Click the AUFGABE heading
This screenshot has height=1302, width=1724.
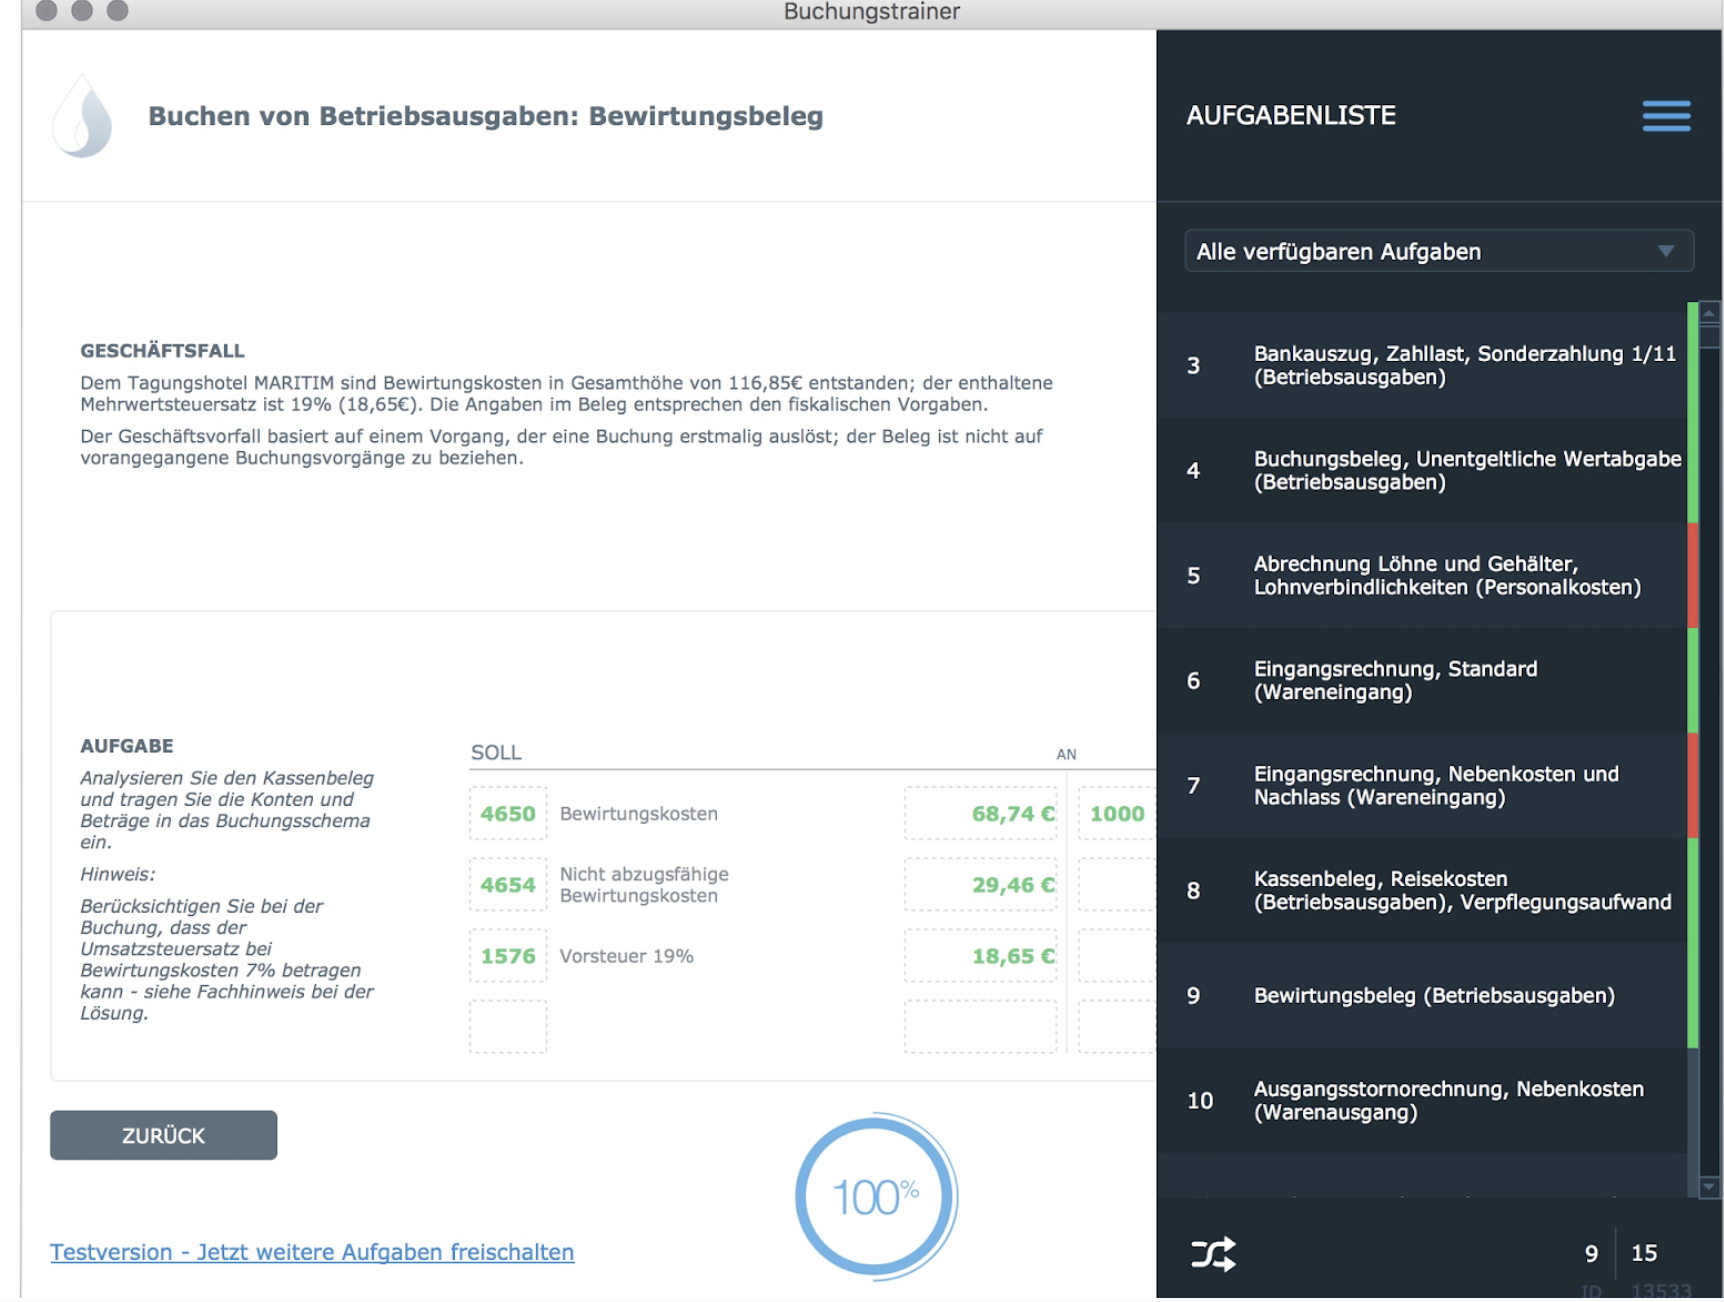click(x=127, y=745)
